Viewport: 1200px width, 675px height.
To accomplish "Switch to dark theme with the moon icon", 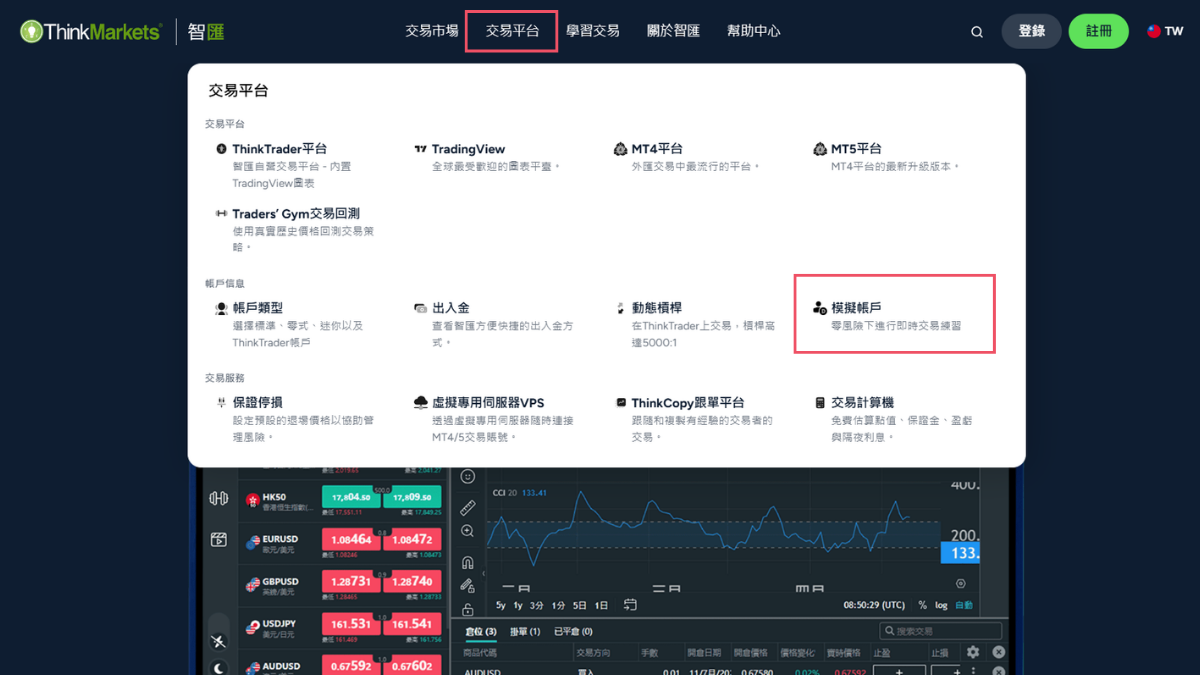I will 219,668.
